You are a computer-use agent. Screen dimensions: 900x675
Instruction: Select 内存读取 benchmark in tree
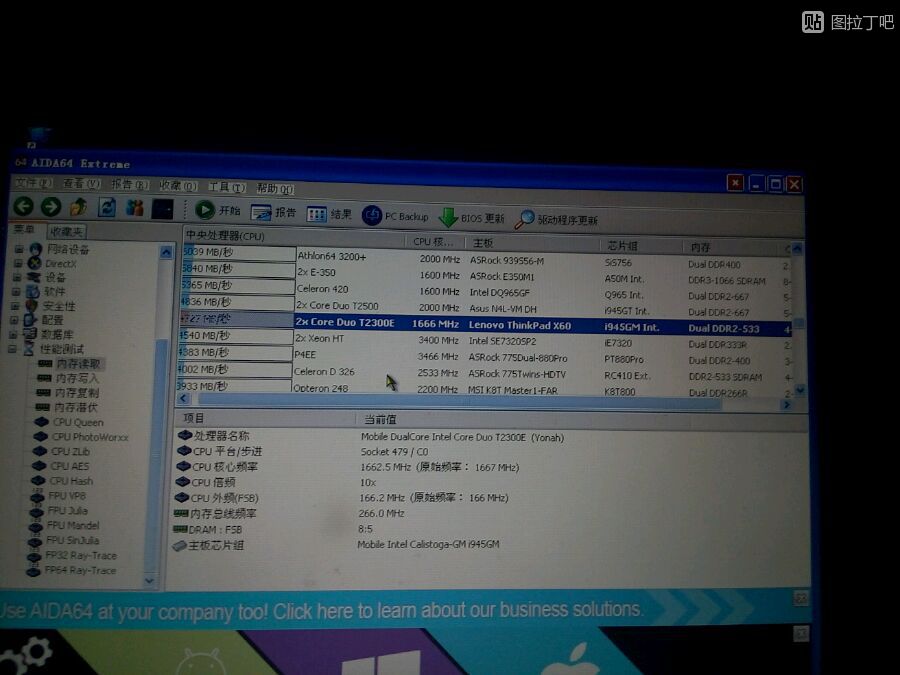(x=78, y=364)
